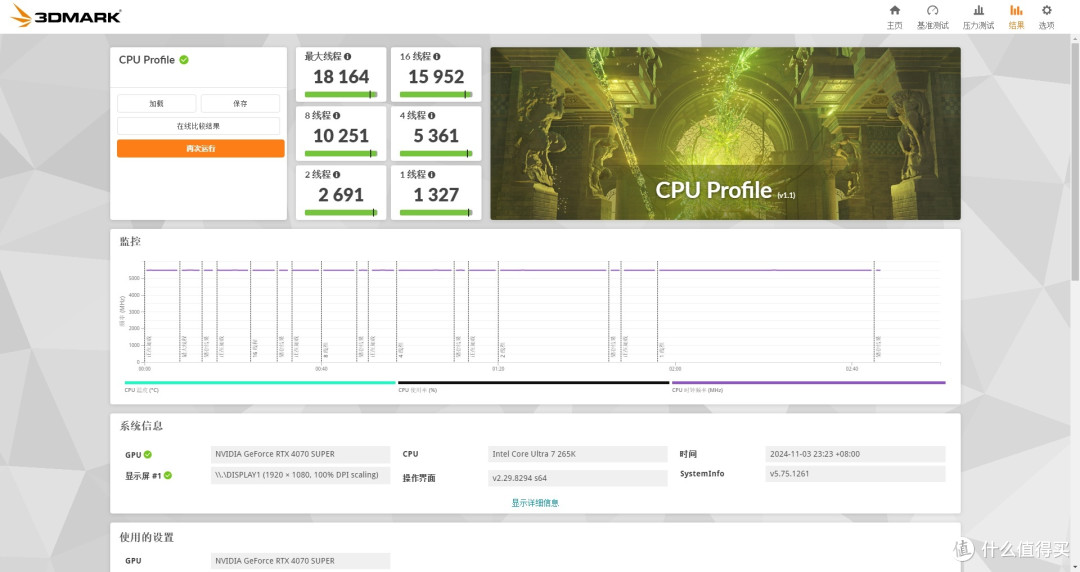
Task: Click green score bar under 18 164
Action: [341, 94]
